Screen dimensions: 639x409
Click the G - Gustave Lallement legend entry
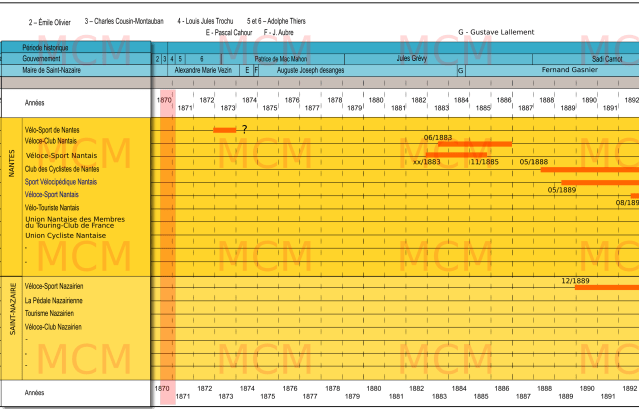[x=496, y=33]
